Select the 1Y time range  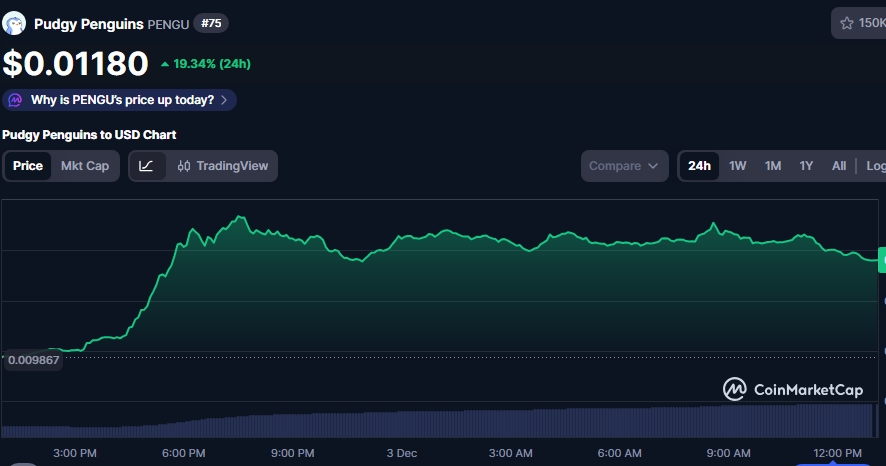click(x=806, y=166)
